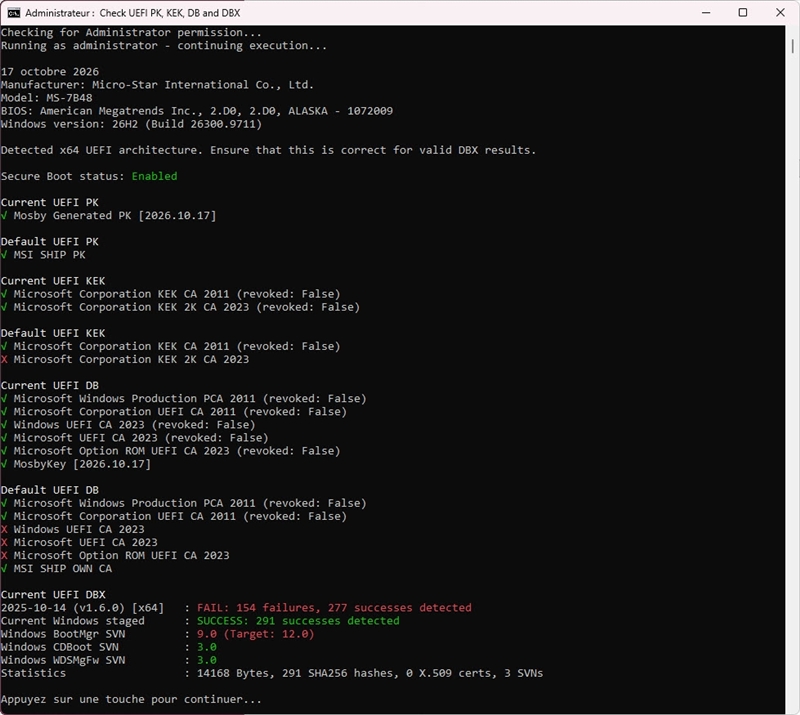Click the BootMgr SVN value '9.0 (Target: 12.0)'
The width and height of the screenshot is (800, 715).
click(x=256, y=634)
